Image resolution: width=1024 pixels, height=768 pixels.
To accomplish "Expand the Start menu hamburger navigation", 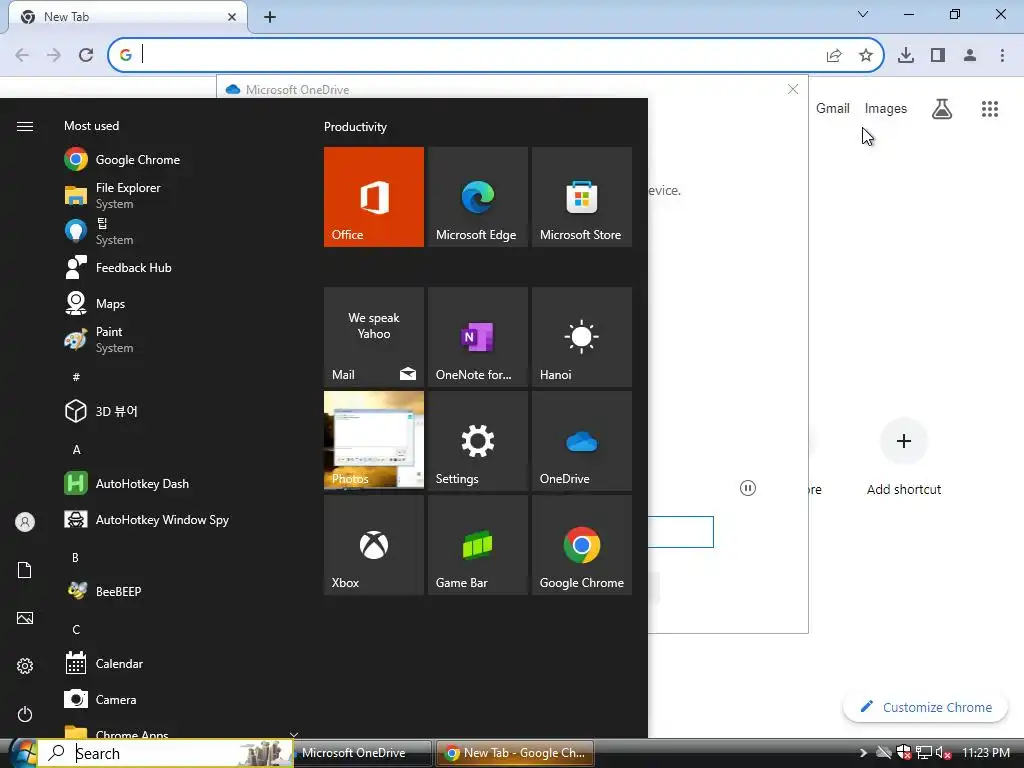I will click(x=25, y=126).
